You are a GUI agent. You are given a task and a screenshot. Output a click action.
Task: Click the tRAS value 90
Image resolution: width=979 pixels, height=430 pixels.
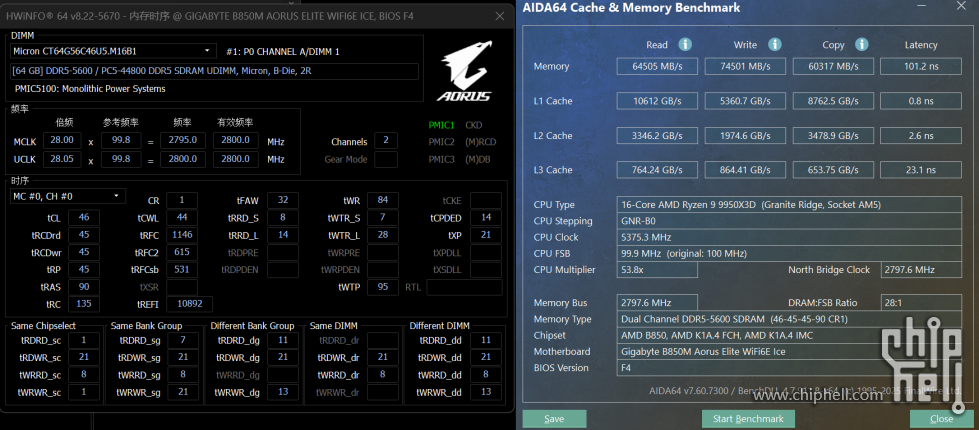tap(84, 287)
